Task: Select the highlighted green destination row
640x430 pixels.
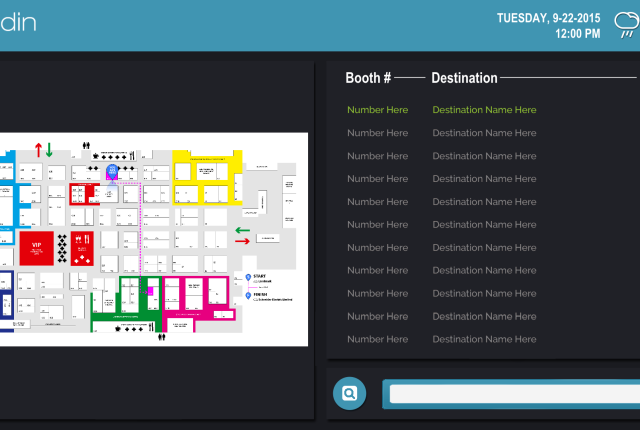Action: [x=441, y=110]
